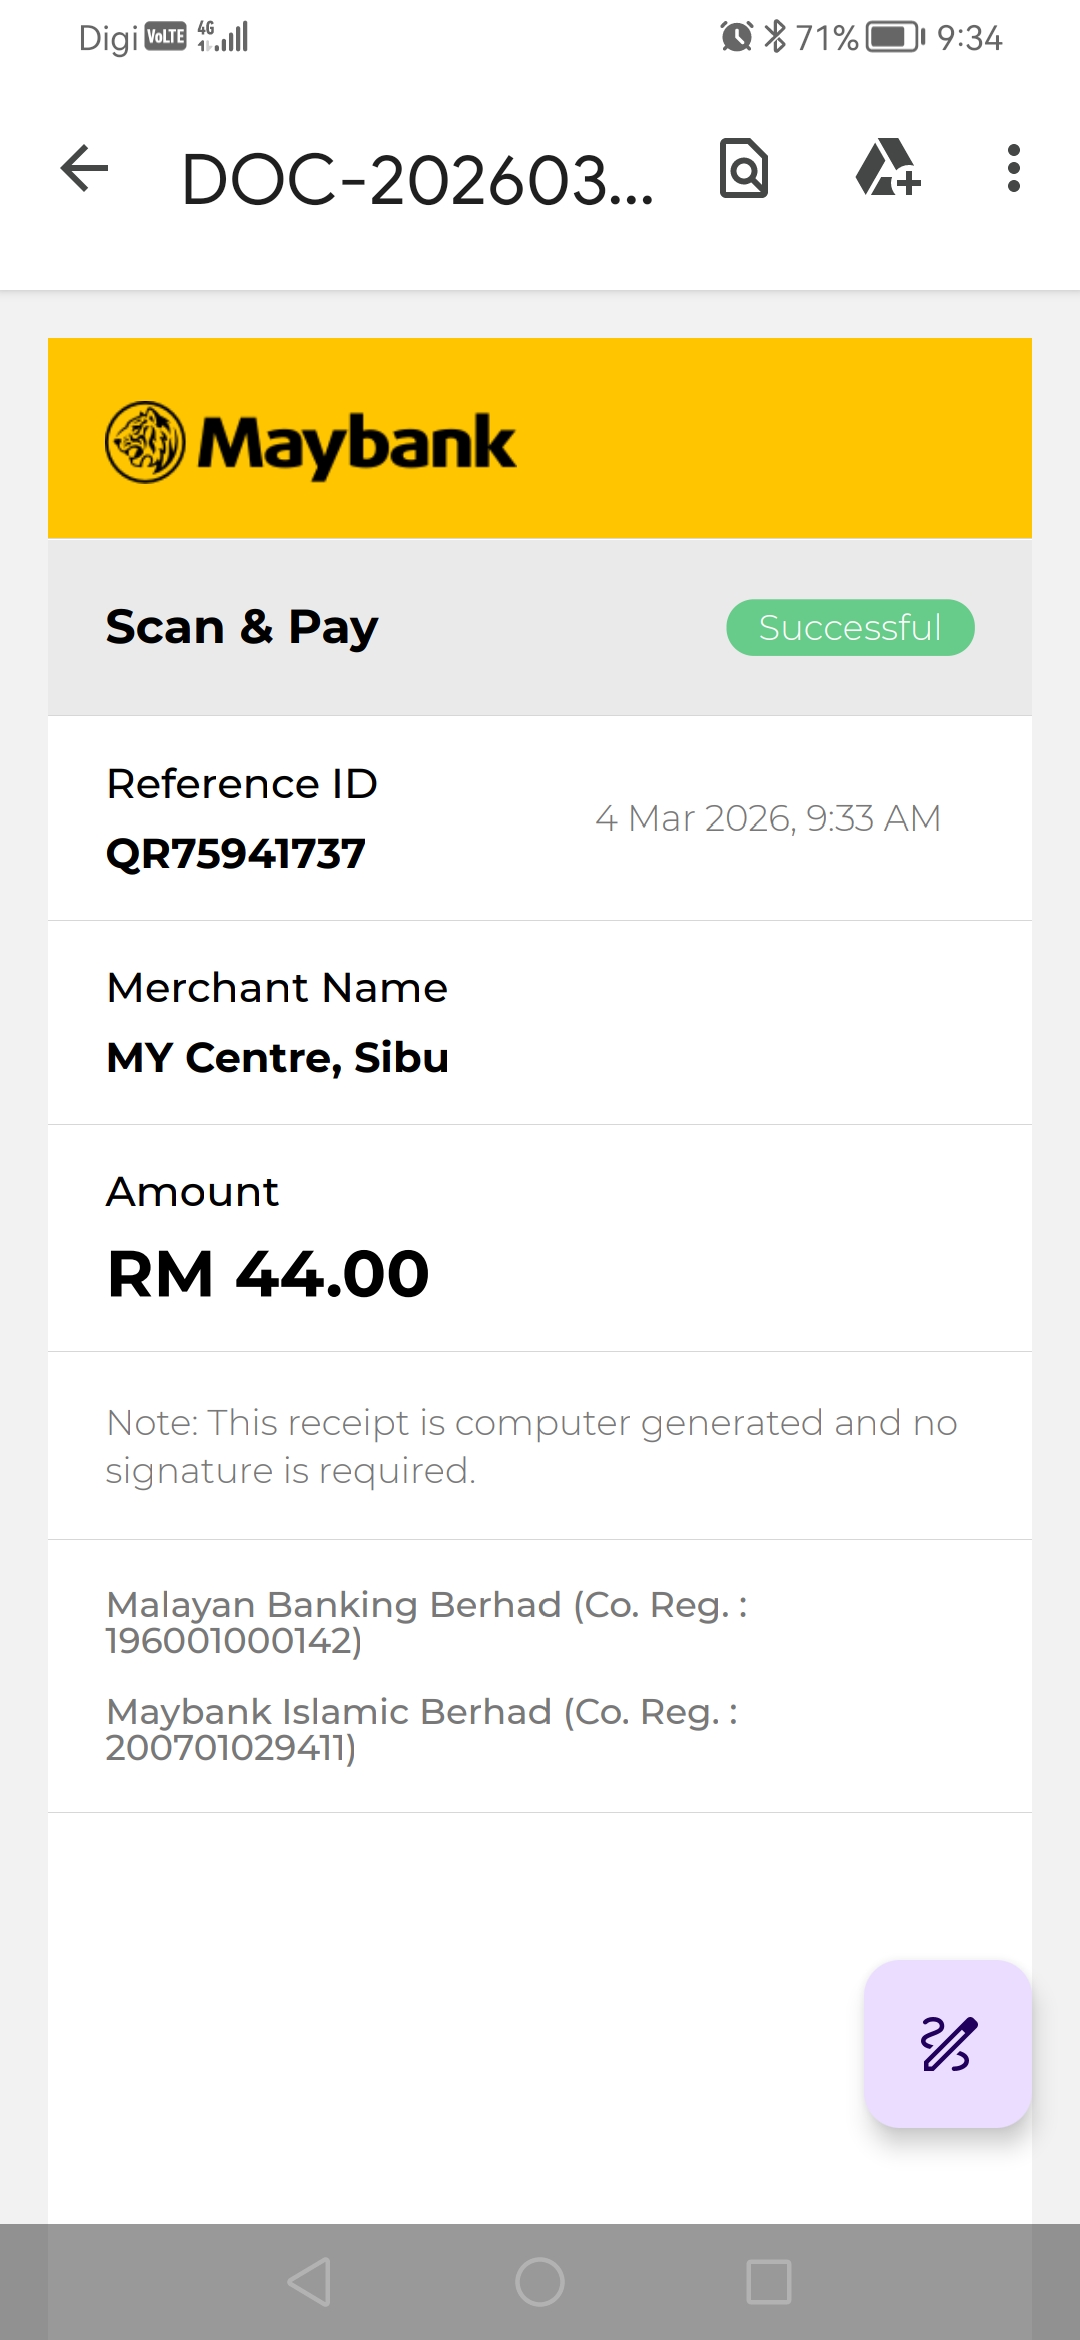Tap the edit annotate floating button
The image size is (1080, 2340).
tap(947, 2043)
